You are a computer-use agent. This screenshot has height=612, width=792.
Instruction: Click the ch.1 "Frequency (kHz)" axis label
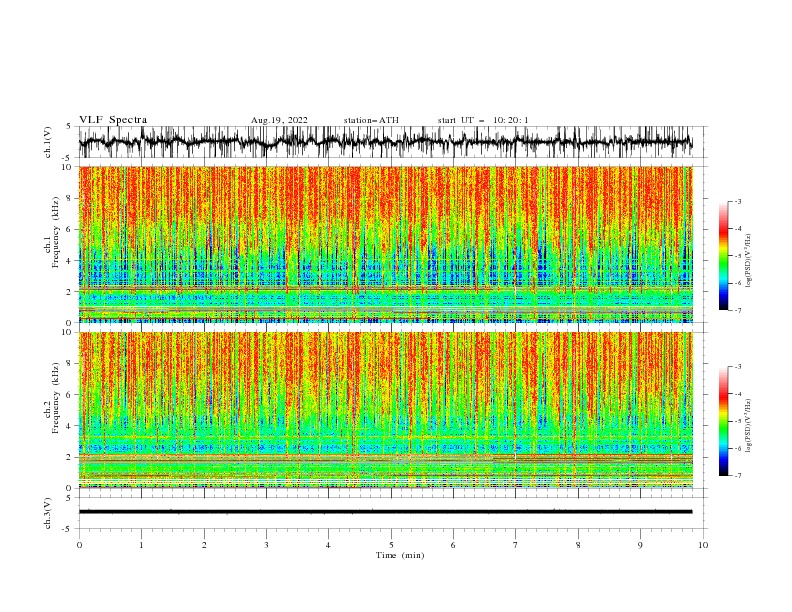click(55, 232)
